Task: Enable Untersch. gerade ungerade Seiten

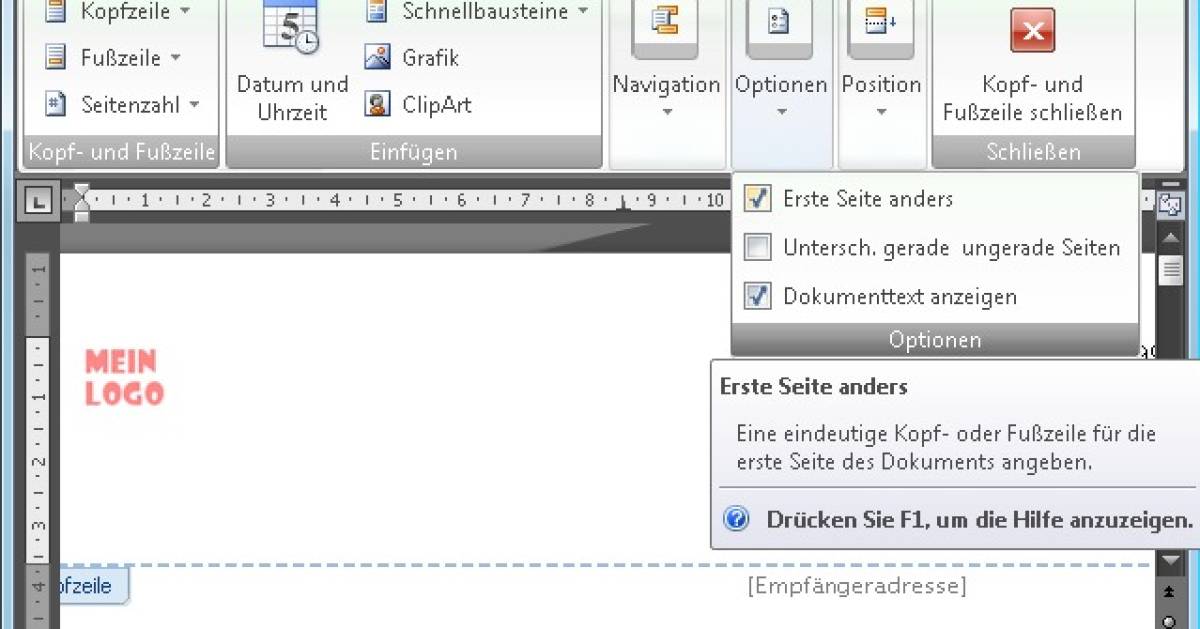Action: point(758,247)
